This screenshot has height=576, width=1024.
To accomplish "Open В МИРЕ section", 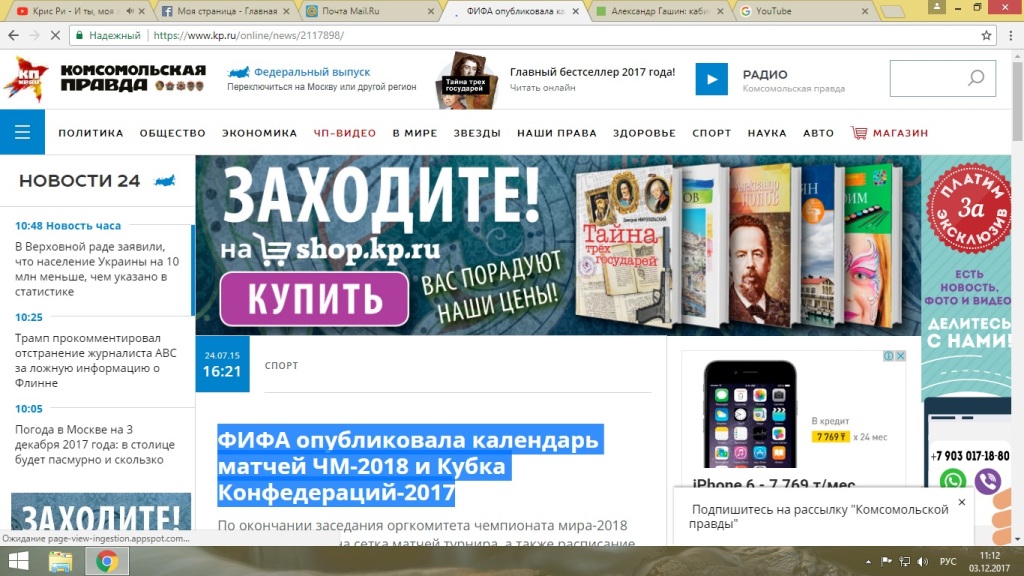I will [415, 133].
